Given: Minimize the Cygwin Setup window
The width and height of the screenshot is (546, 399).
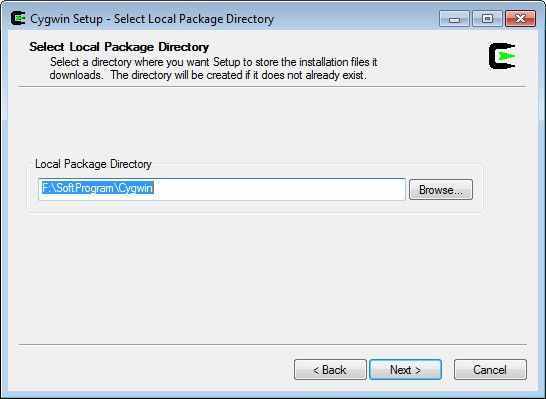Looking at the screenshot, I should pyautogui.click(x=454, y=19).
